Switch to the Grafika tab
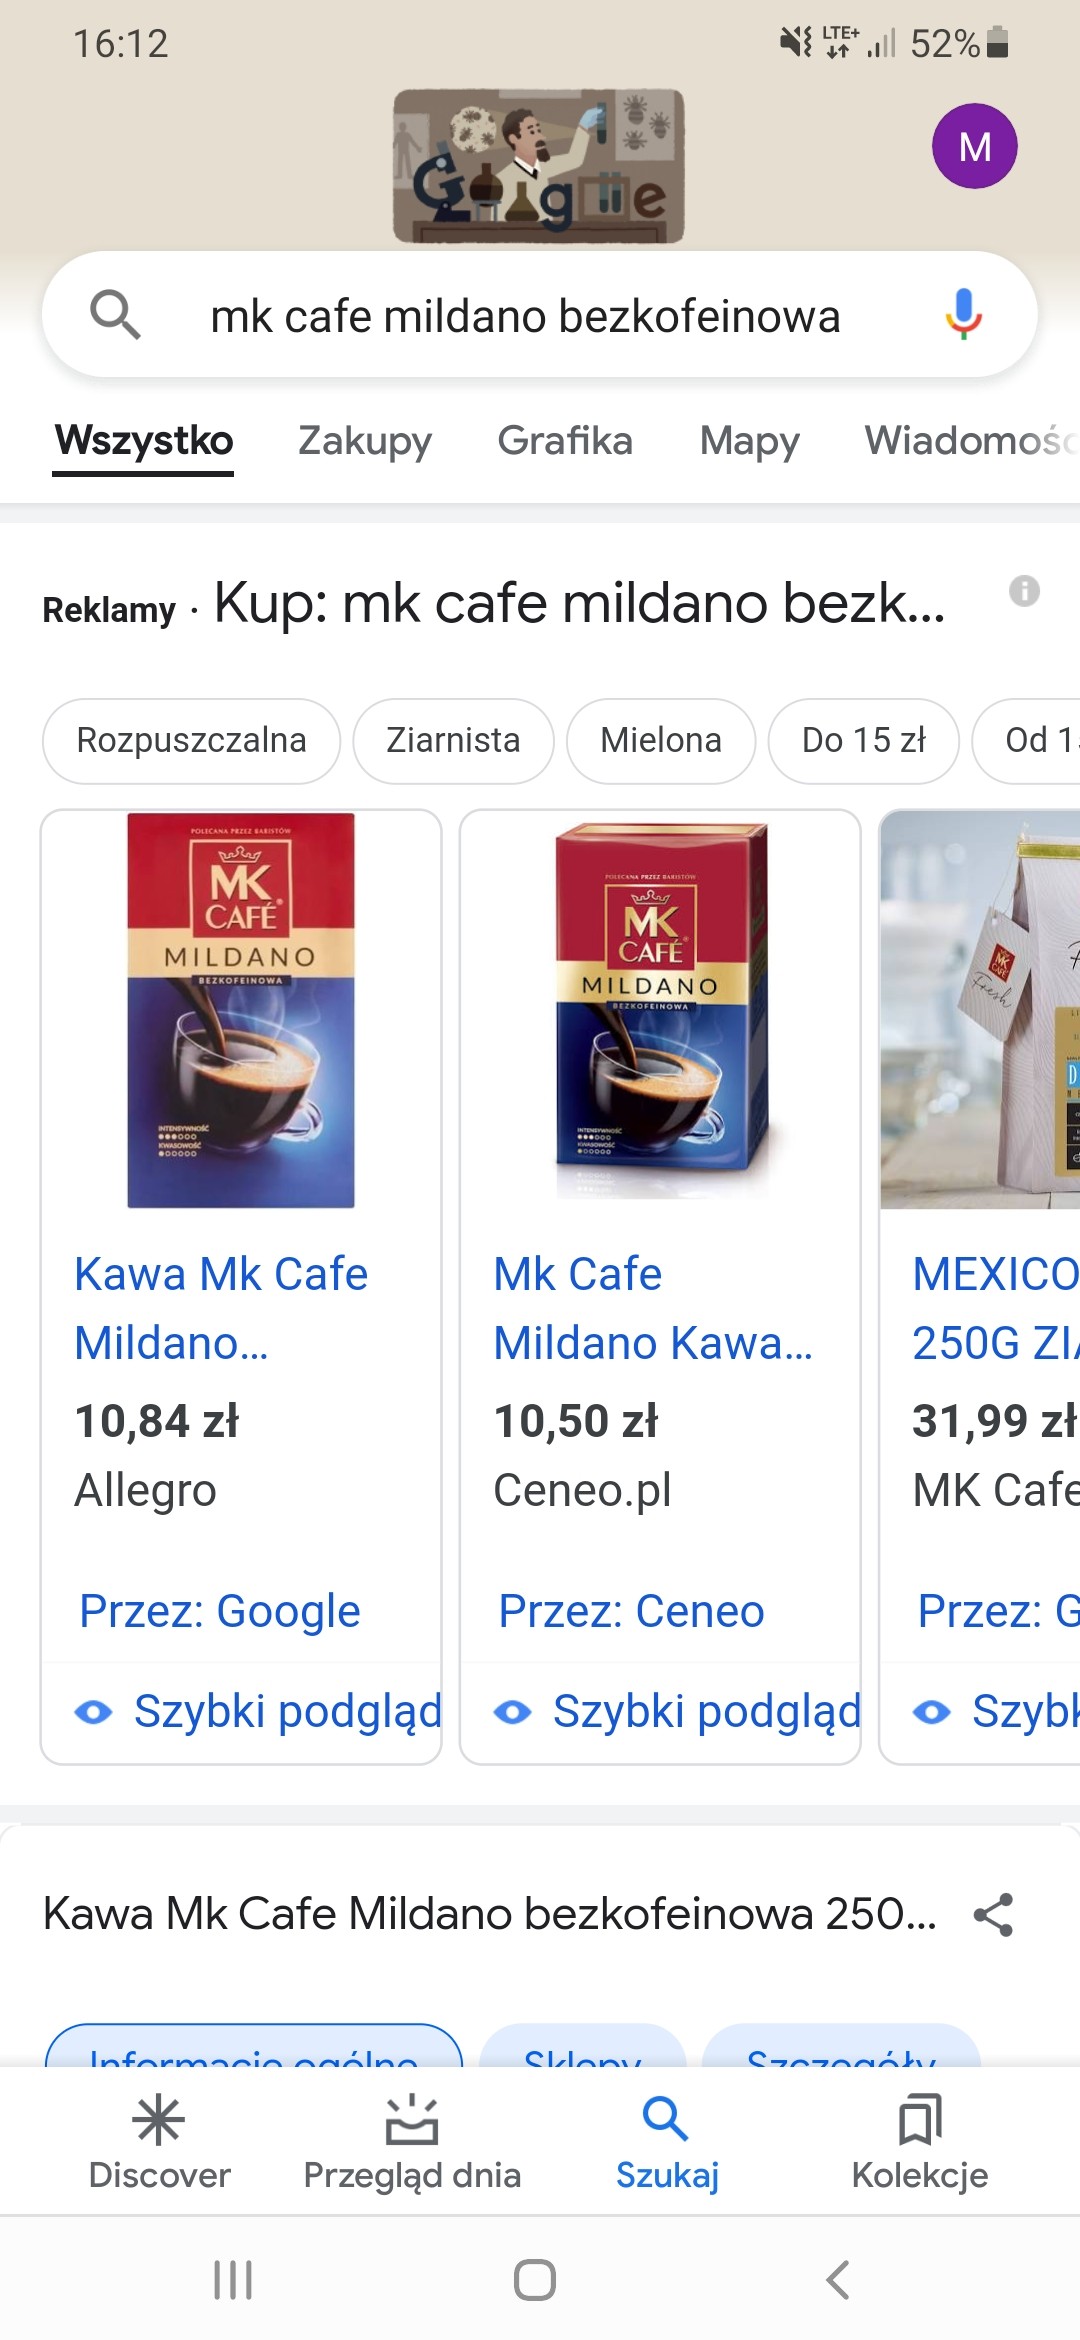Screen dimensions: 1080x2340 [x=565, y=440]
